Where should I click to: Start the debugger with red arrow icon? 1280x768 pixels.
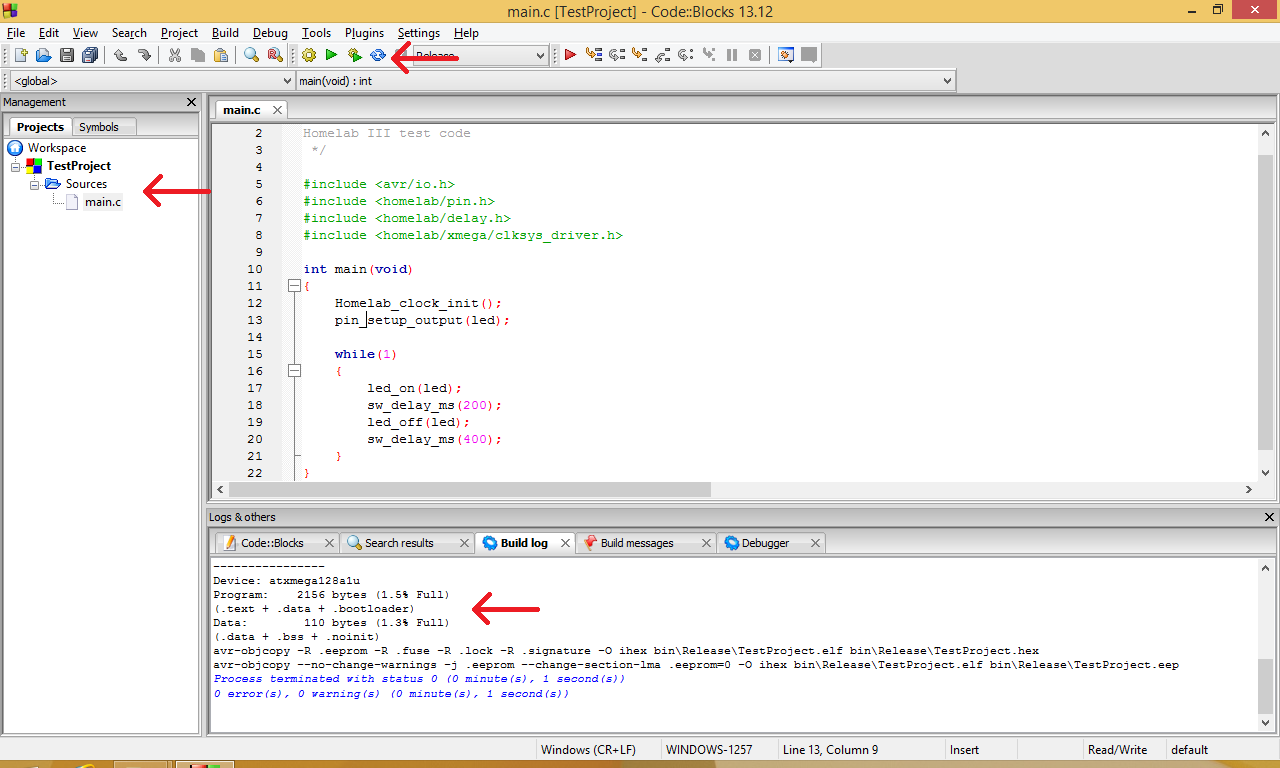[x=570, y=55]
